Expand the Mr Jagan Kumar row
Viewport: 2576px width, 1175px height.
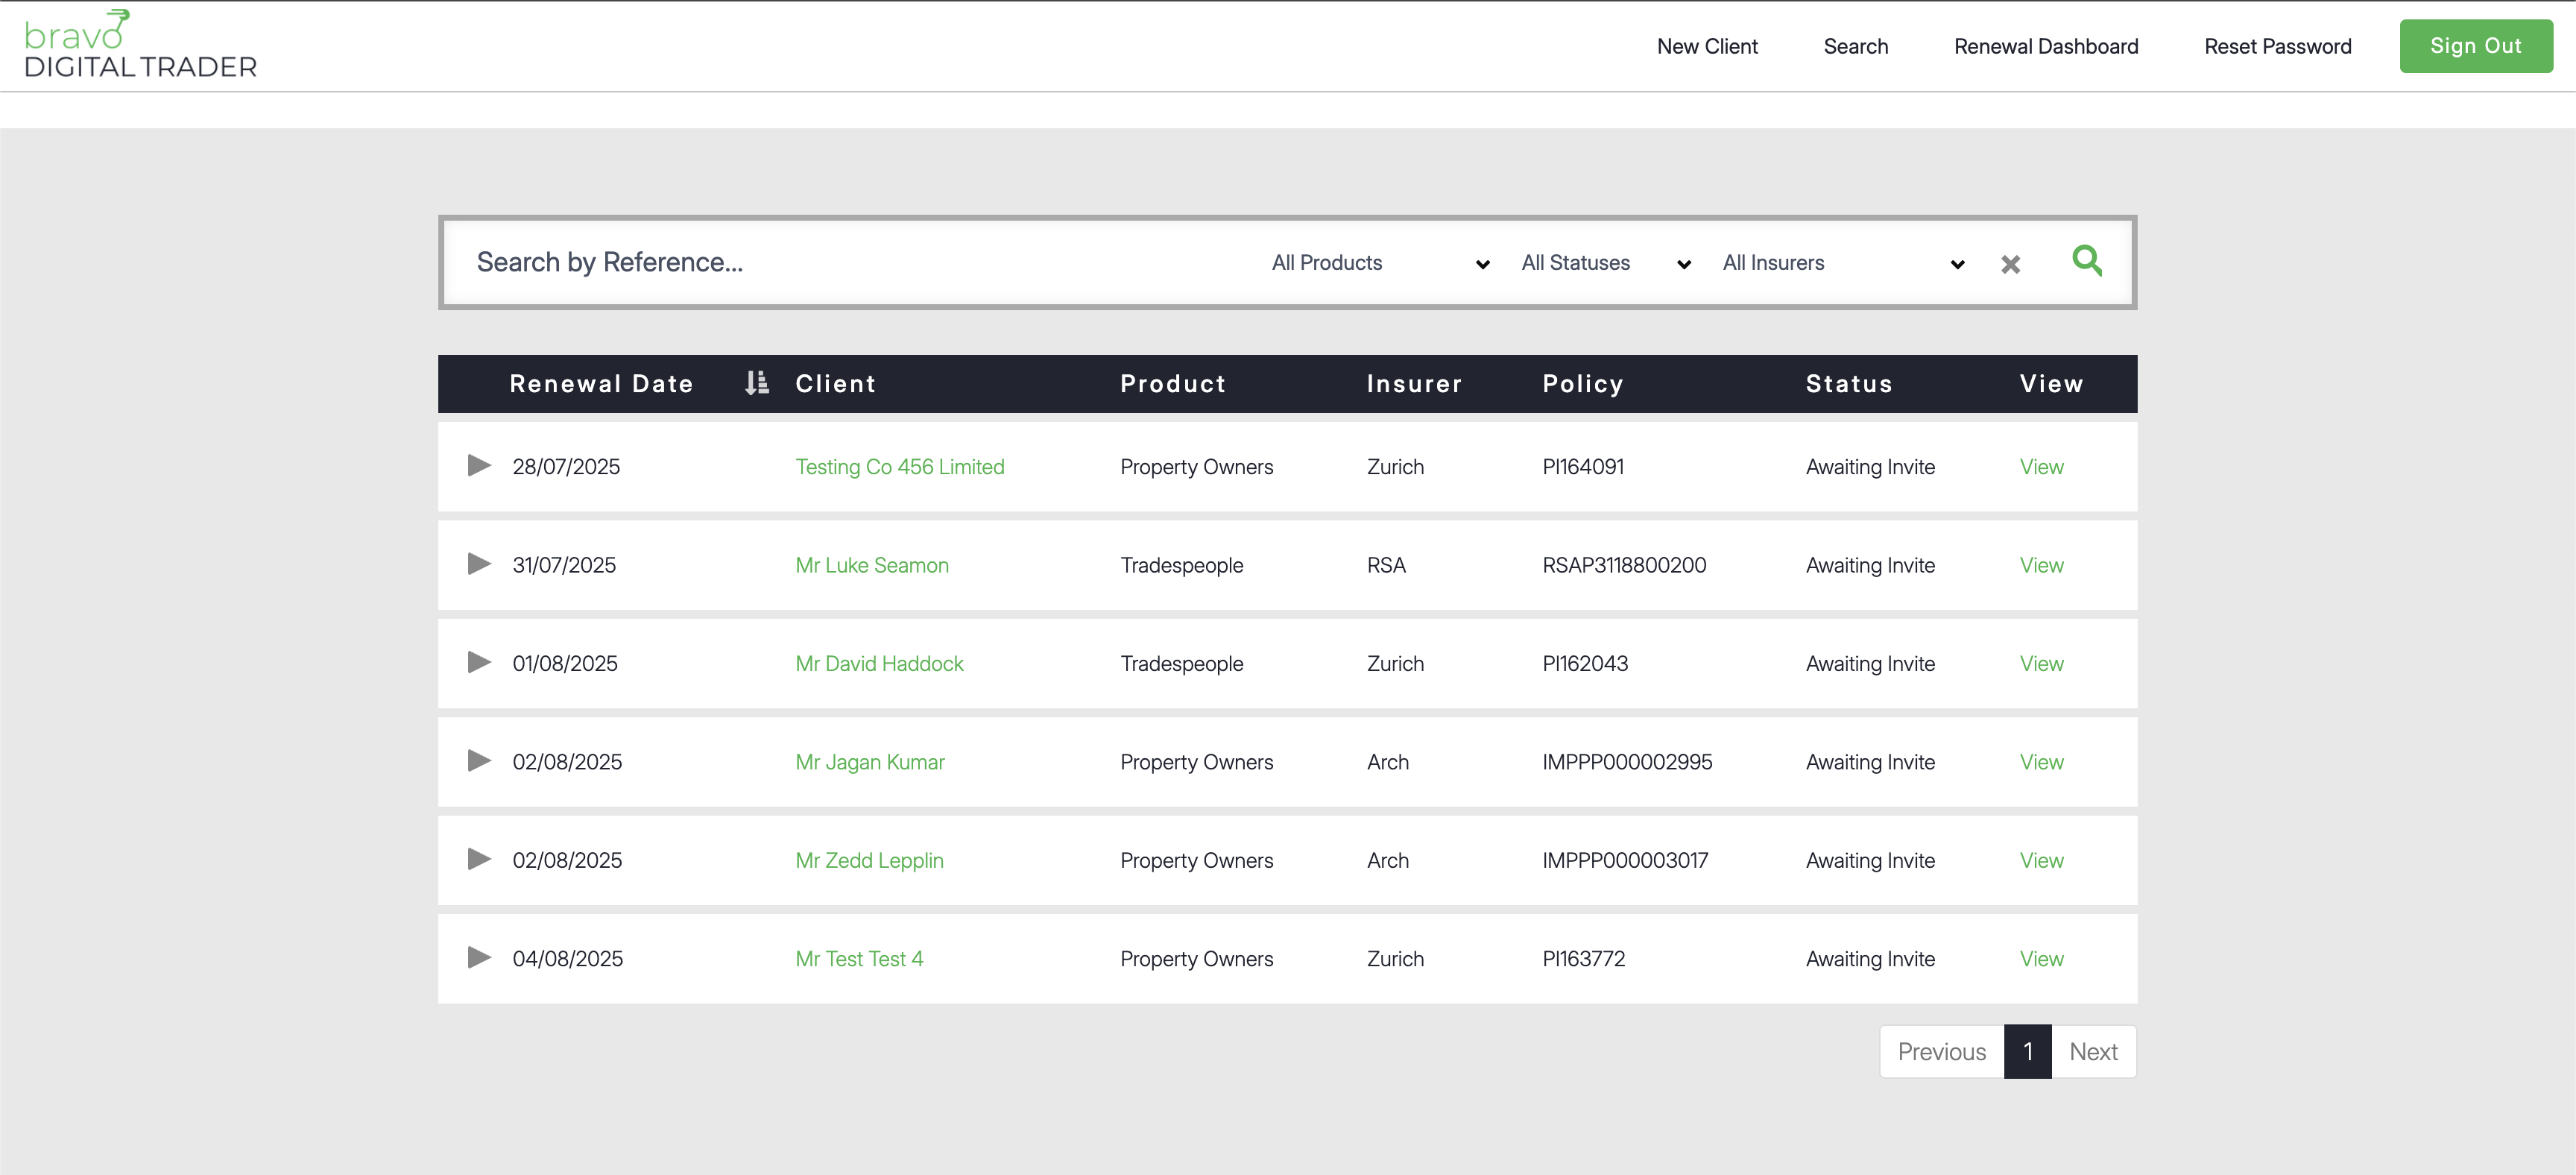pos(479,761)
